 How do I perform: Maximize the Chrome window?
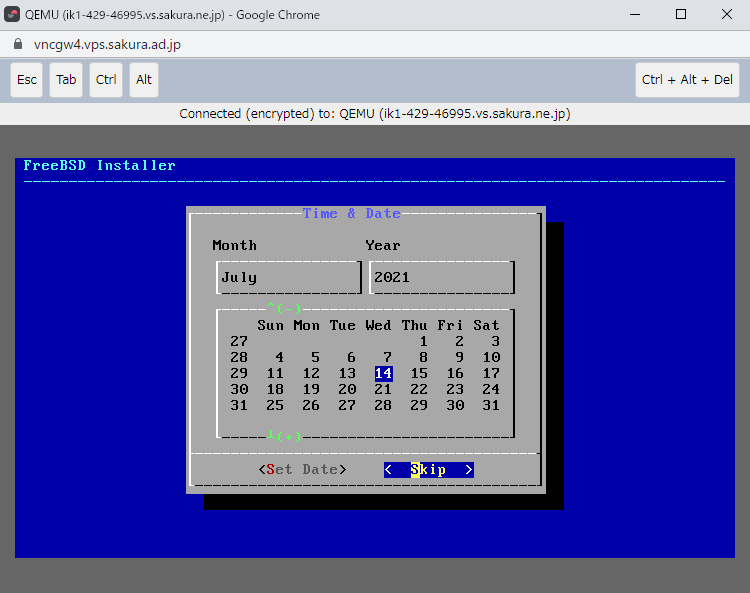coord(681,14)
